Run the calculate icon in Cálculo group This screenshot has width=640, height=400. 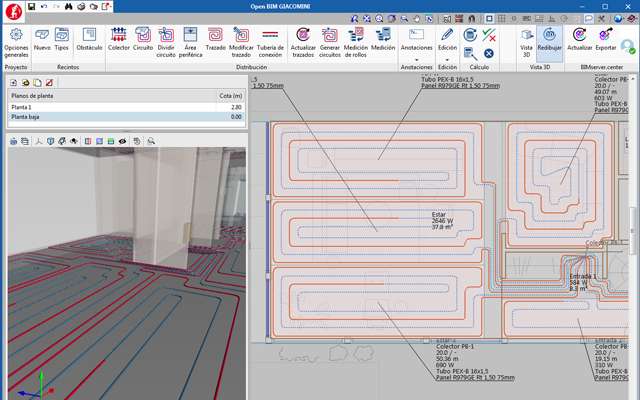[470, 35]
